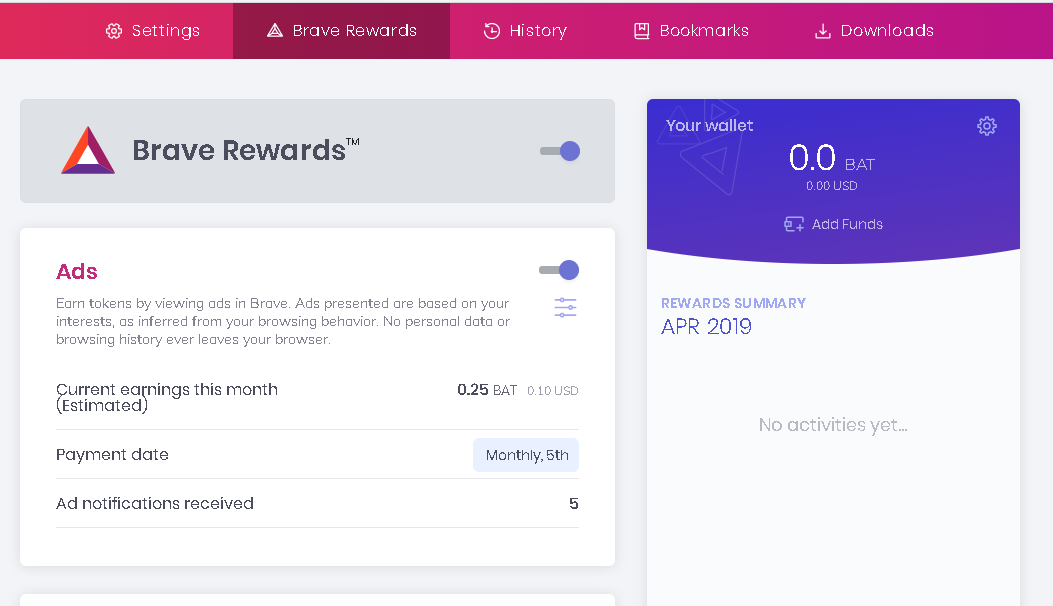Click the Brave Rewards triangle icon in tab
Screen dimensions: 1053x606
[275, 30]
